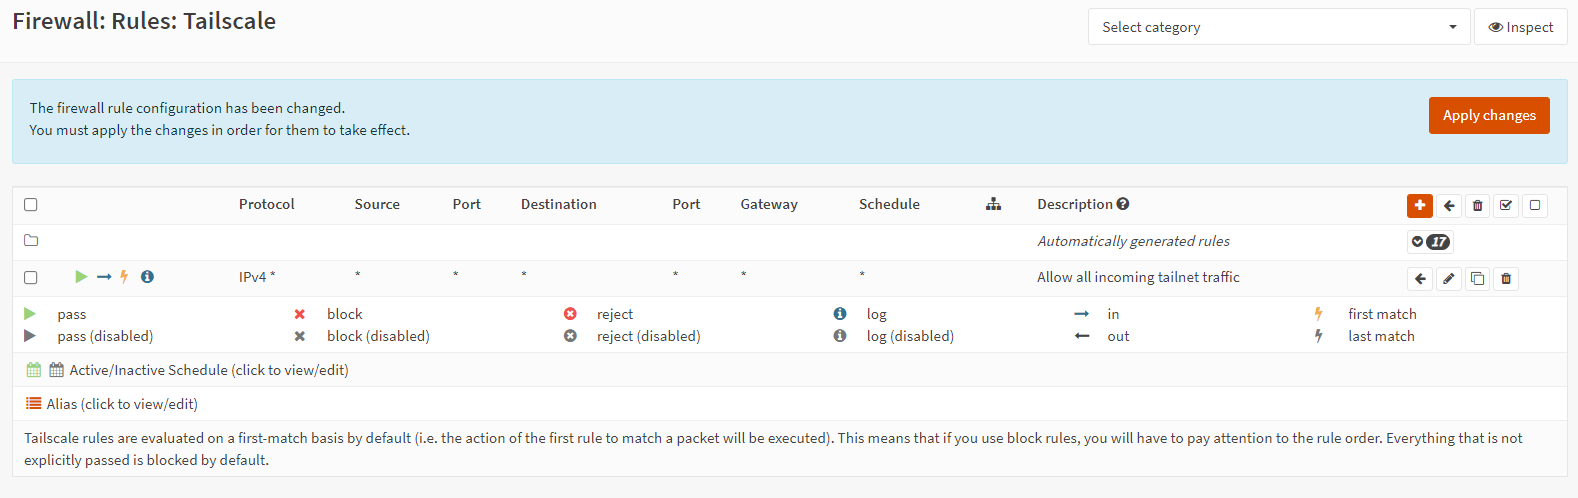Click the Source column header
This screenshot has height=498, width=1578.
point(377,204)
